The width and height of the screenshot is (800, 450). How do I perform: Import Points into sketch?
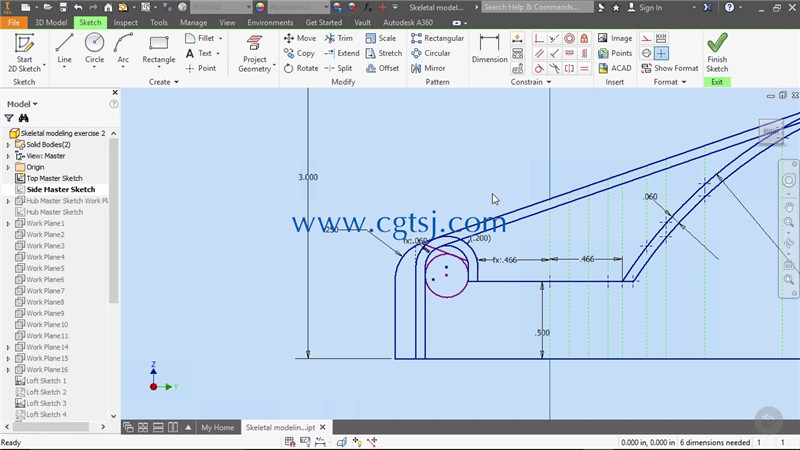point(615,53)
